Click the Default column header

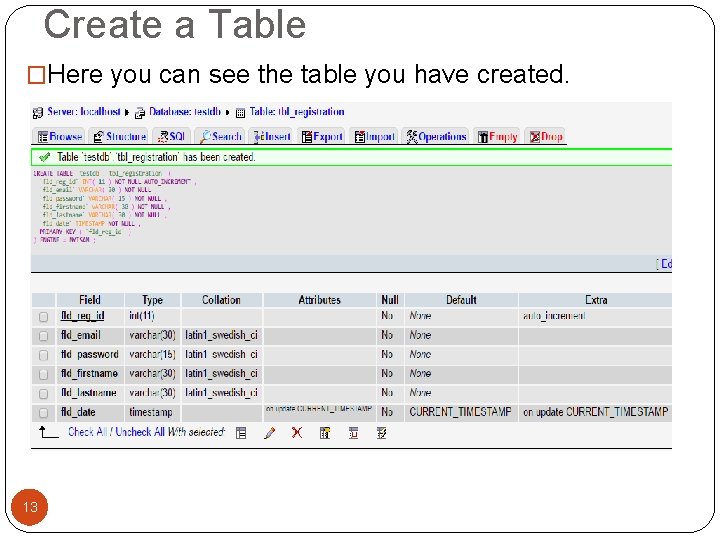[461, 300]
